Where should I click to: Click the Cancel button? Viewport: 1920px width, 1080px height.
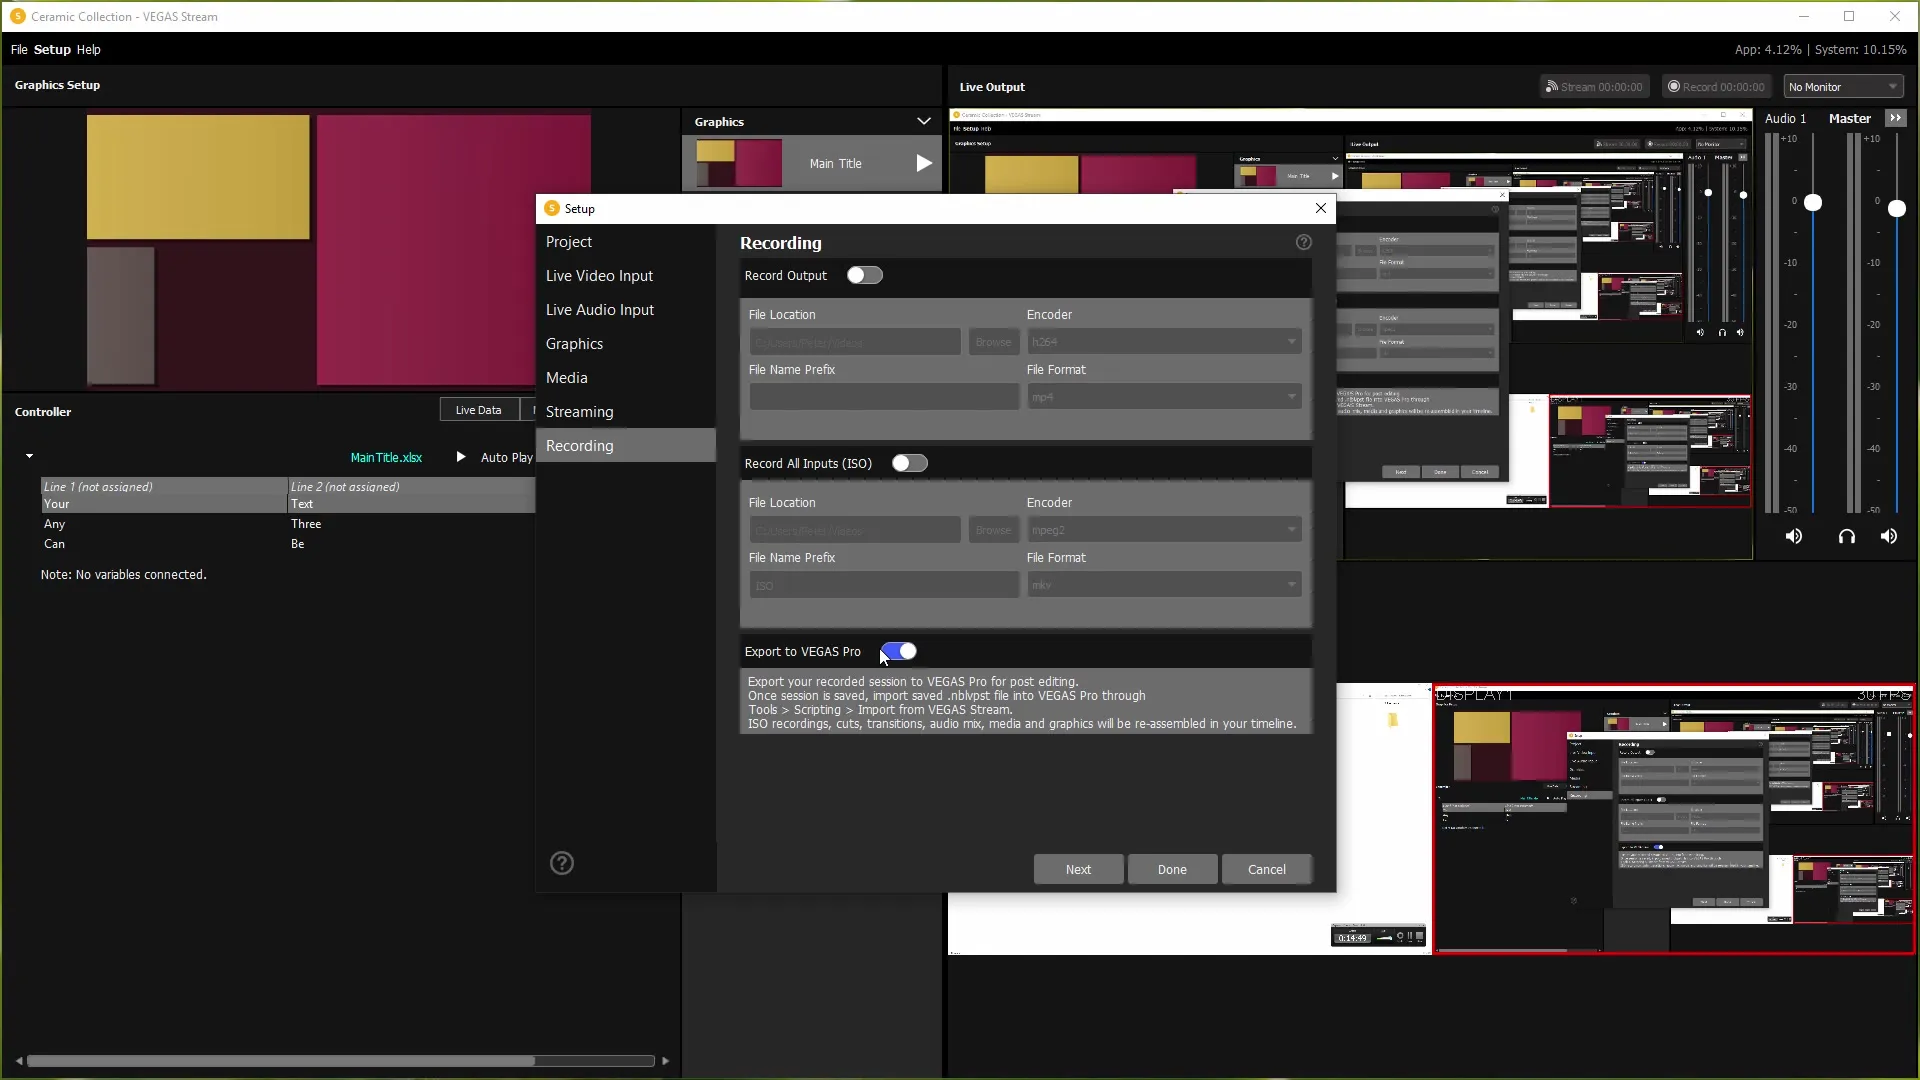[1267, 869]
